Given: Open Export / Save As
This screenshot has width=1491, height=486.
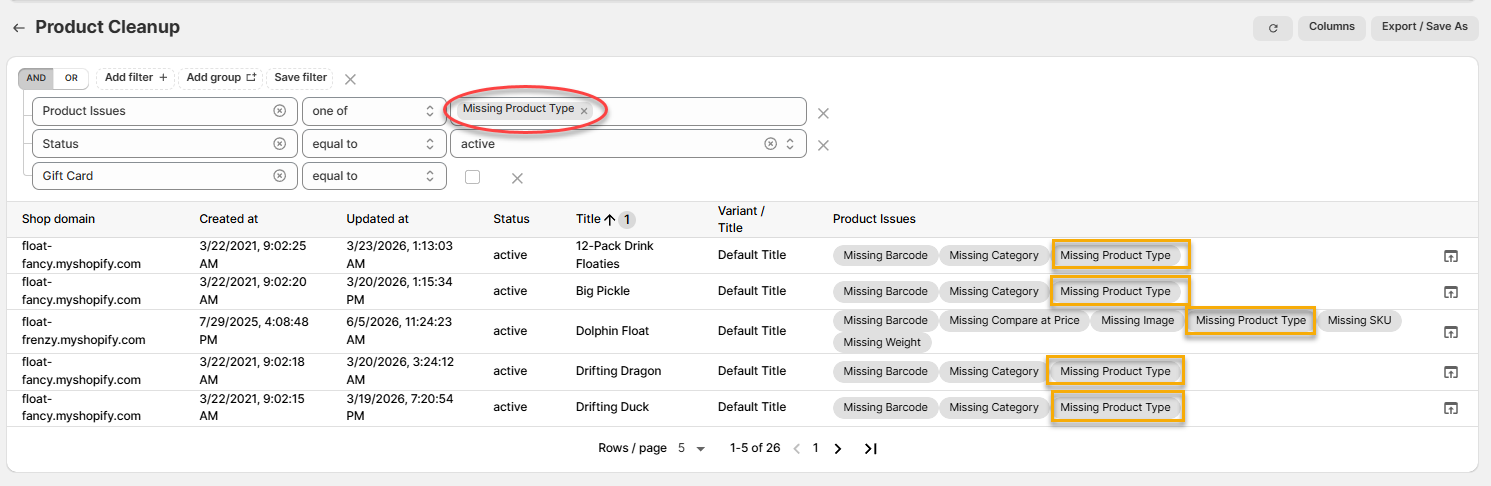Looking at the screenshot, I should [x=1424, y=27].
